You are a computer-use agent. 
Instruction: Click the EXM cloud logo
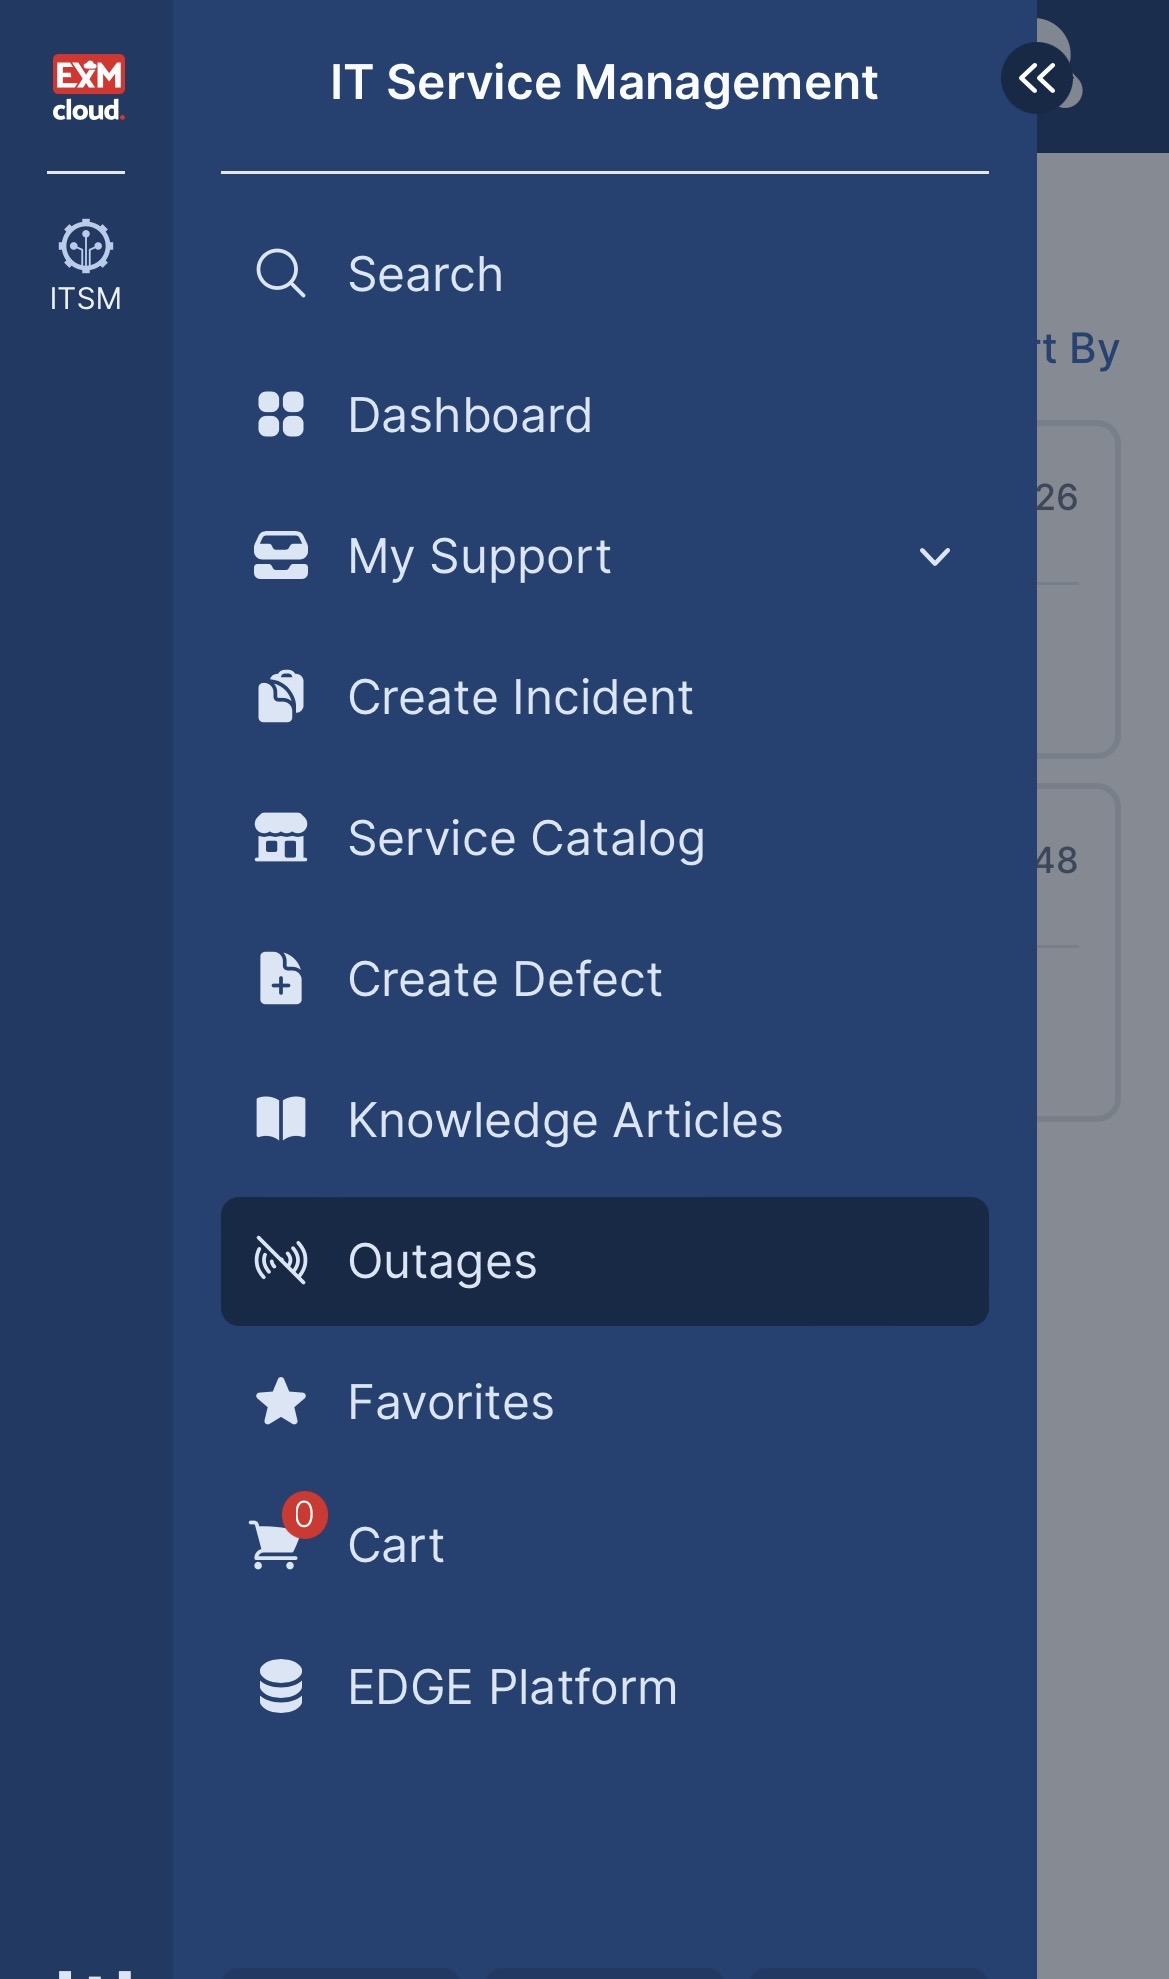pos(88,88)
